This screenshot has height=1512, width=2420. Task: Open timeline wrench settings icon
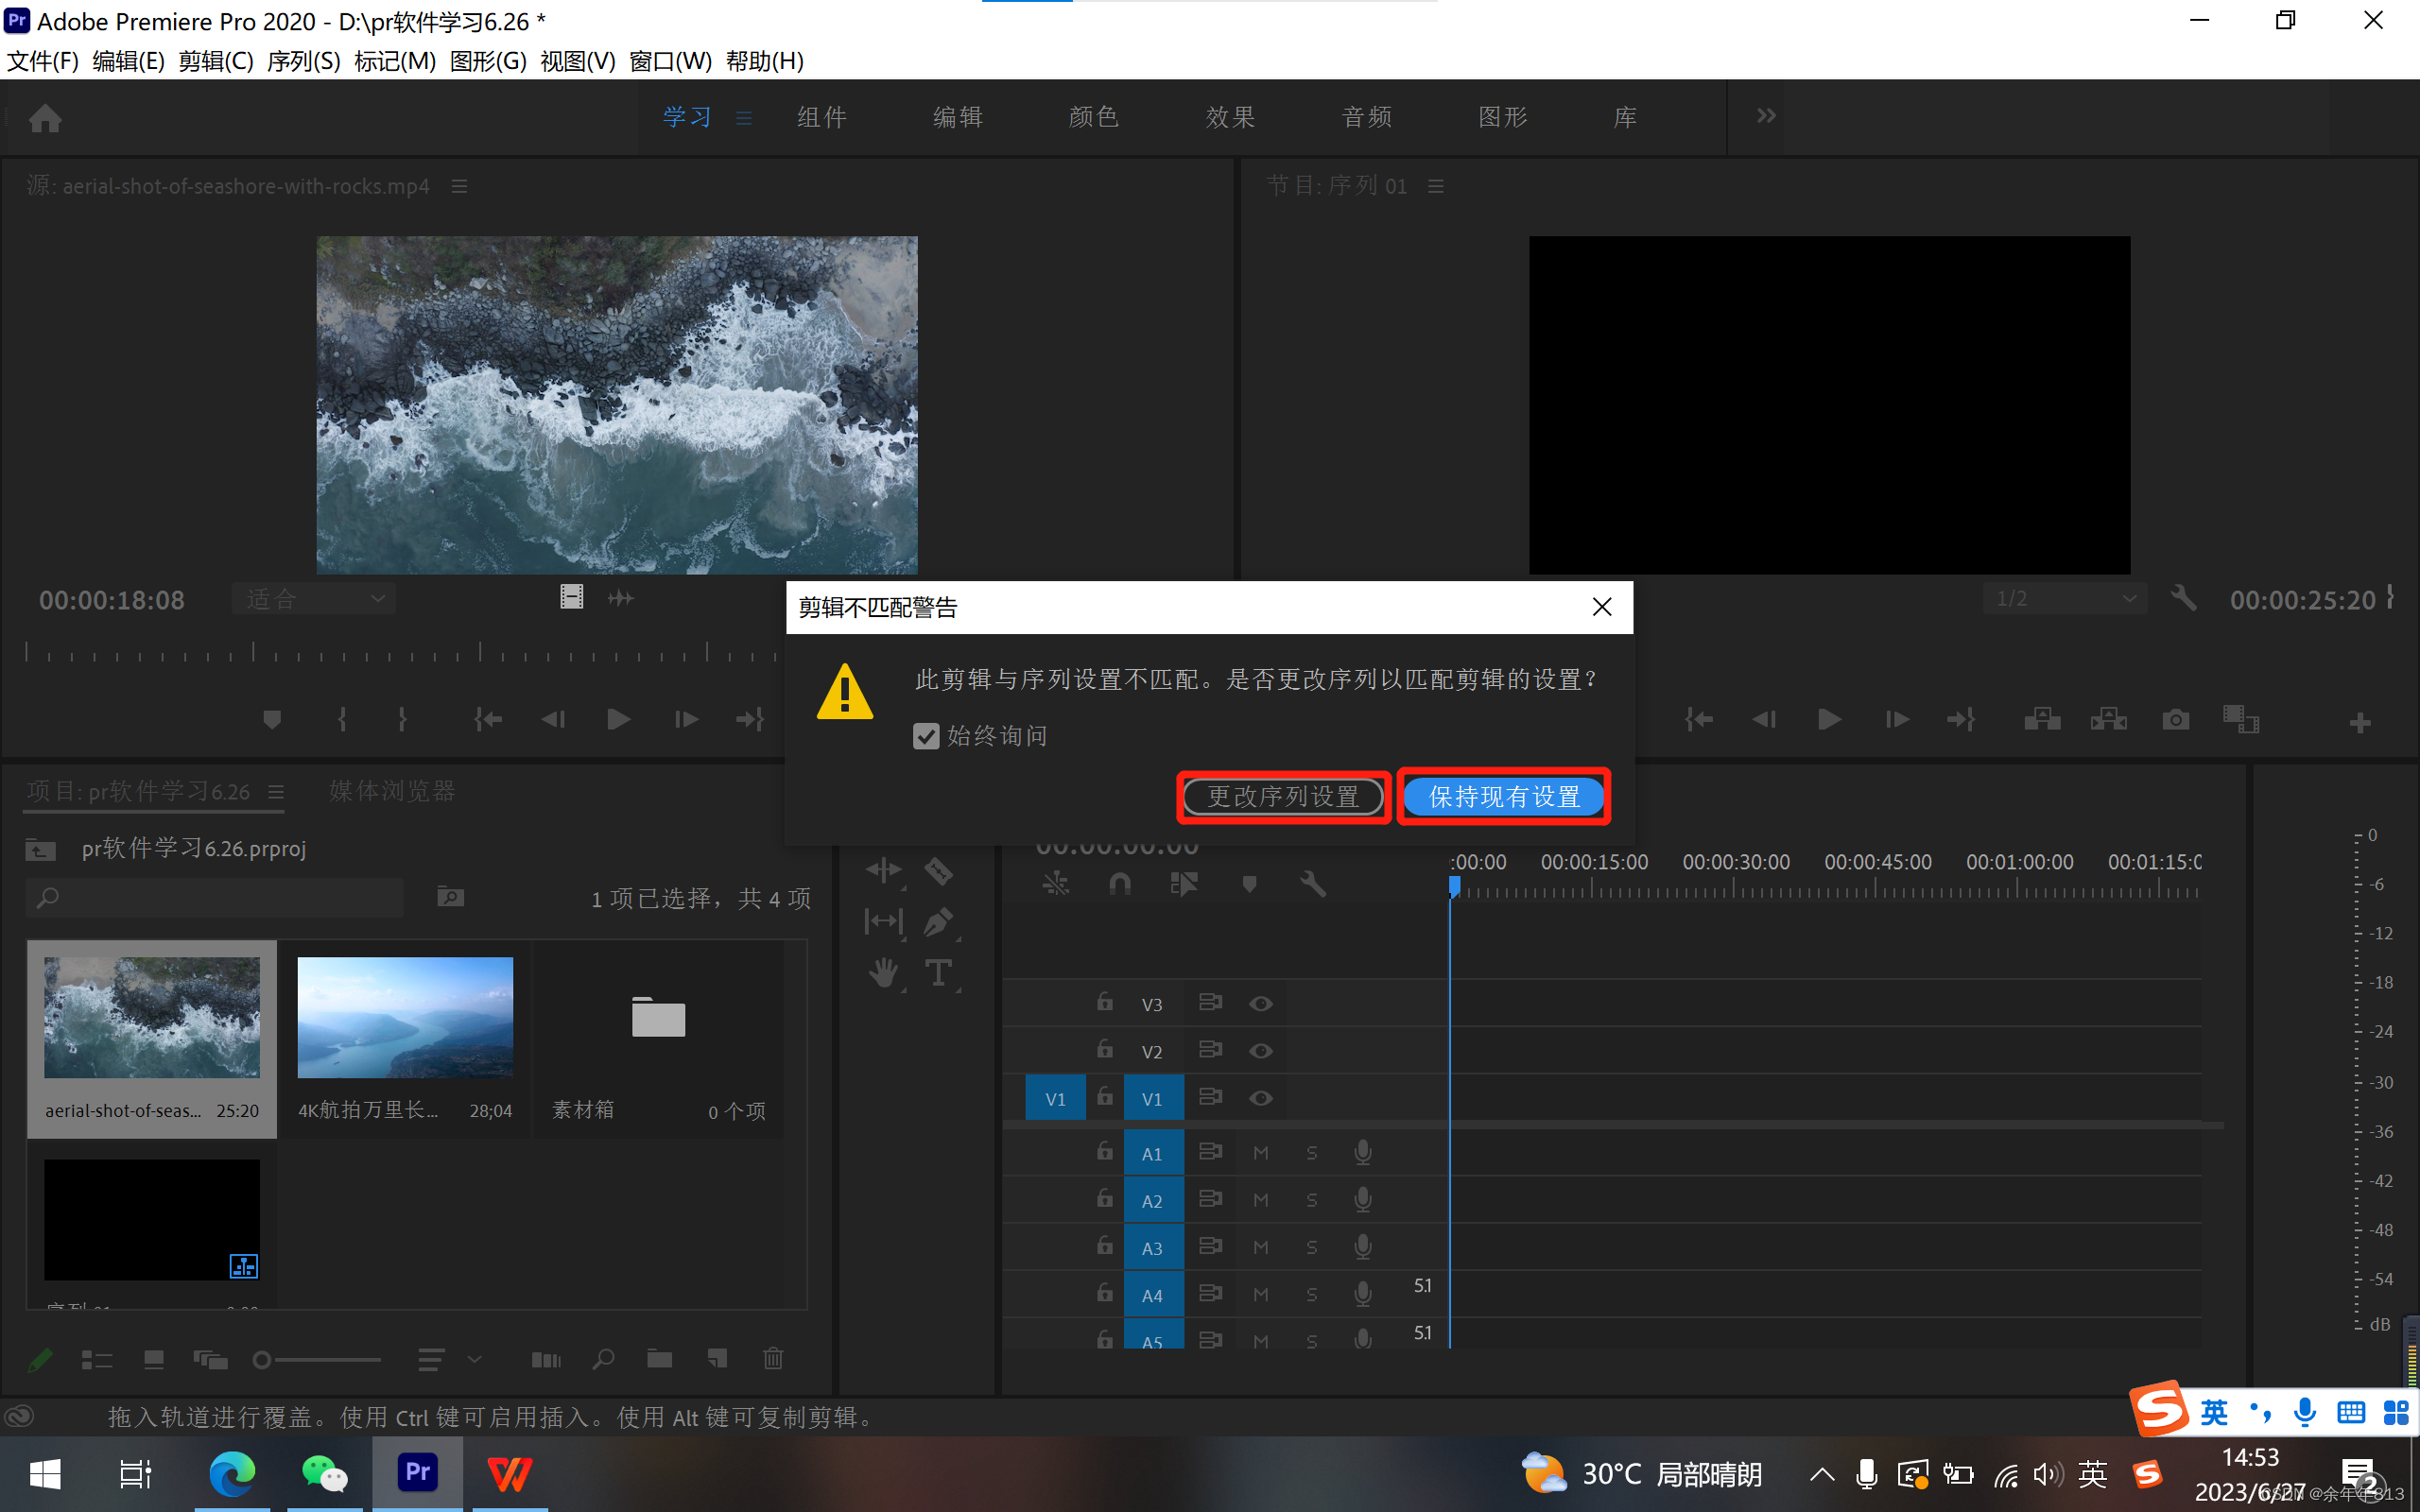[x=1312, y=884]
